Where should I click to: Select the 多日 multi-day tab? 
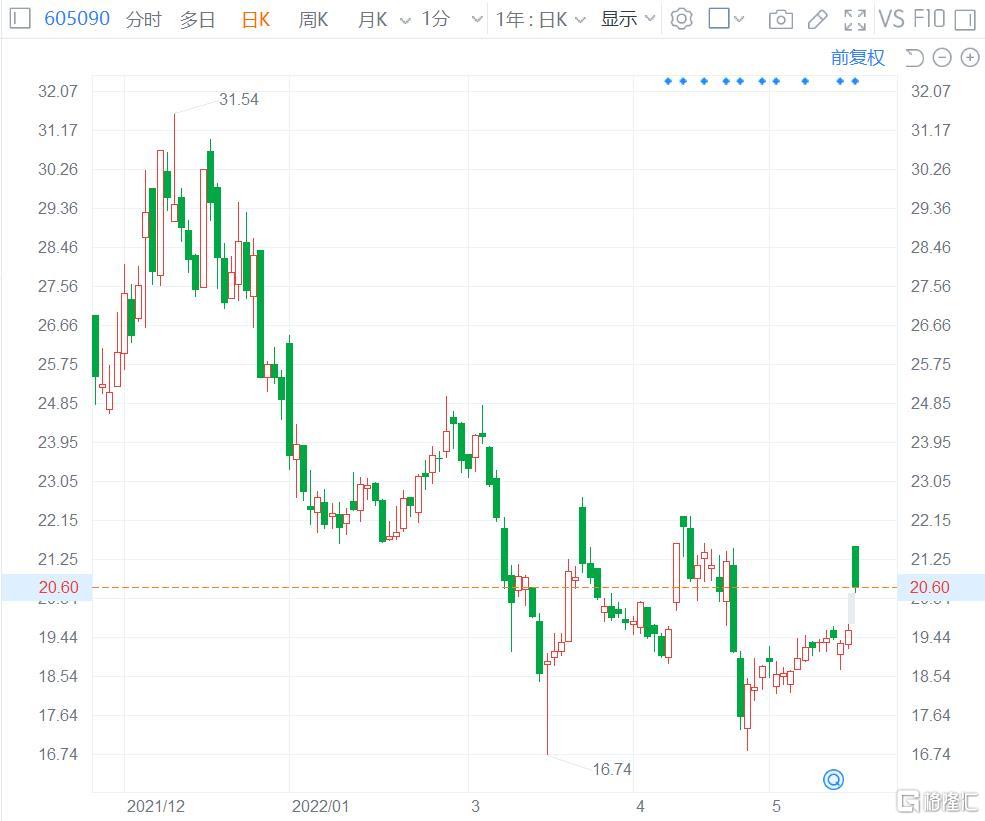click(x=197, y=19)
